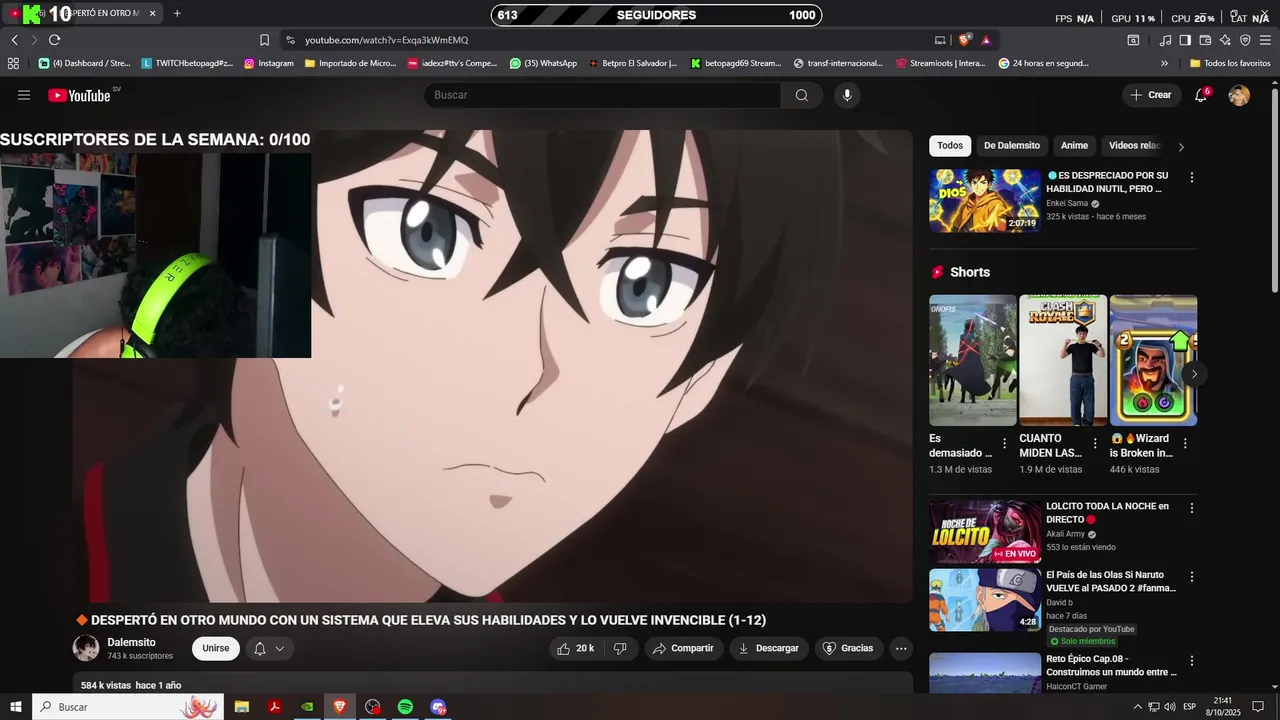Screen dimensions: 1280x720
Task: Toggle the browser sidebar panel
Action: tap(1185, 40)
